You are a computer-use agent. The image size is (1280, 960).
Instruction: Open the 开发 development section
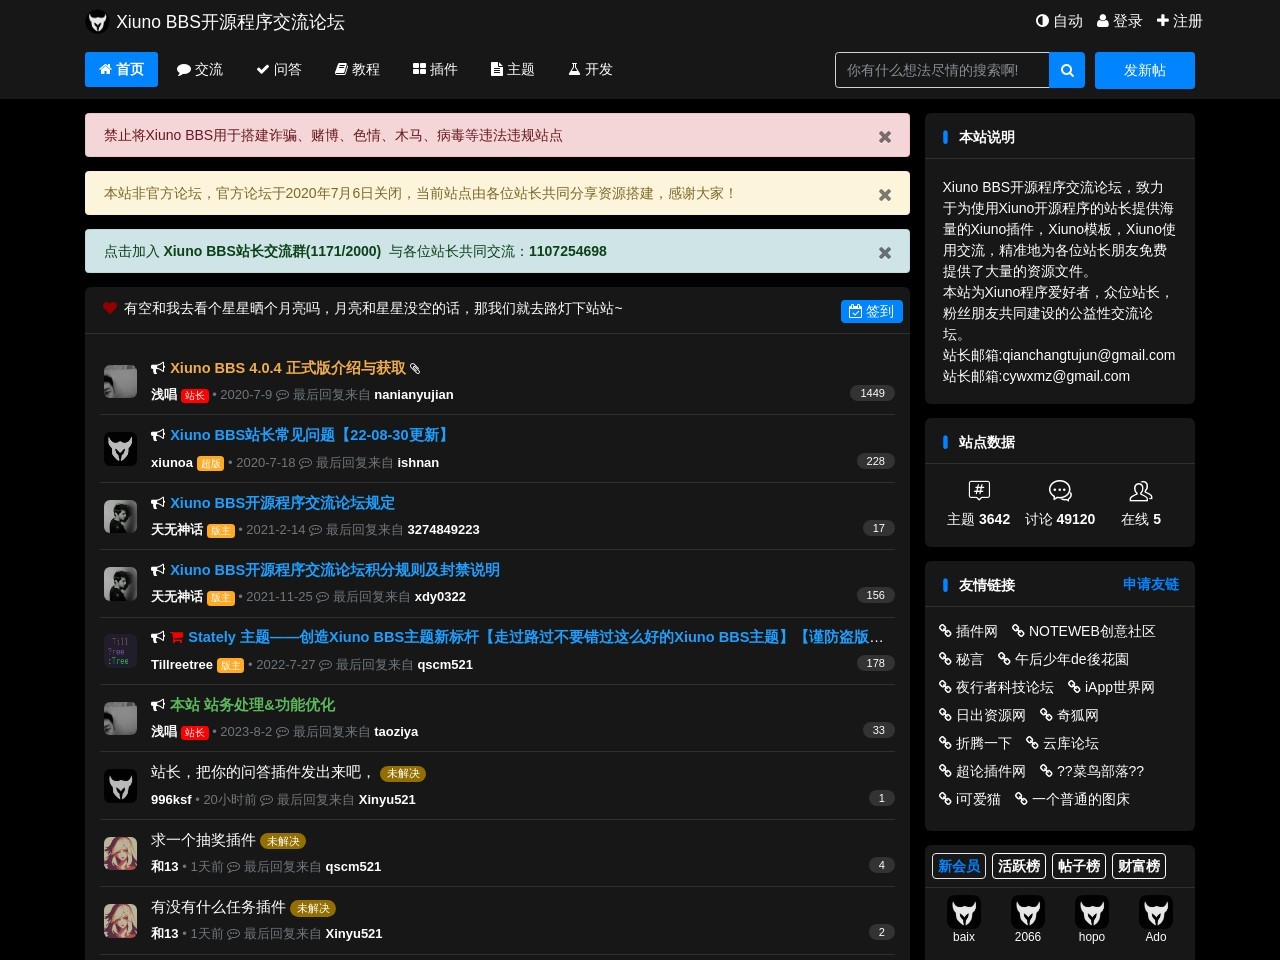pos(591,69)
